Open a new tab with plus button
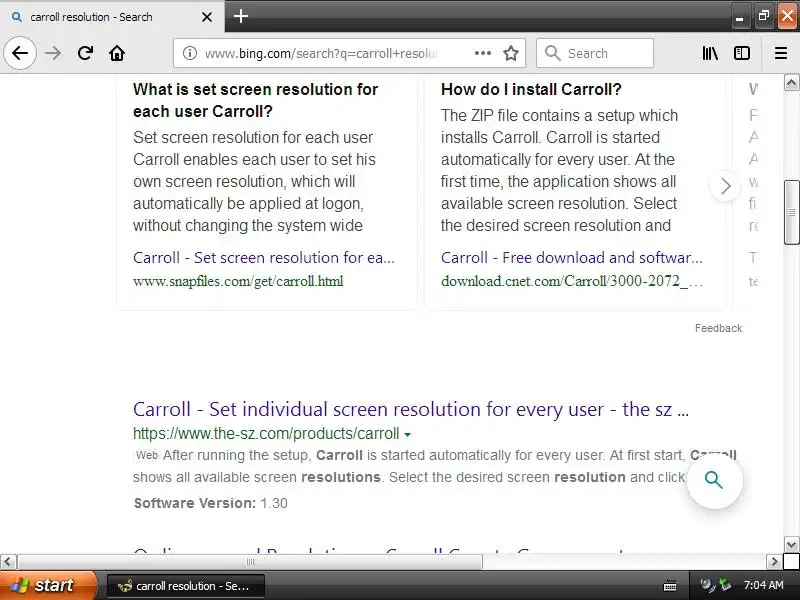This screenshot has width=800, height=600. point(241,16)
